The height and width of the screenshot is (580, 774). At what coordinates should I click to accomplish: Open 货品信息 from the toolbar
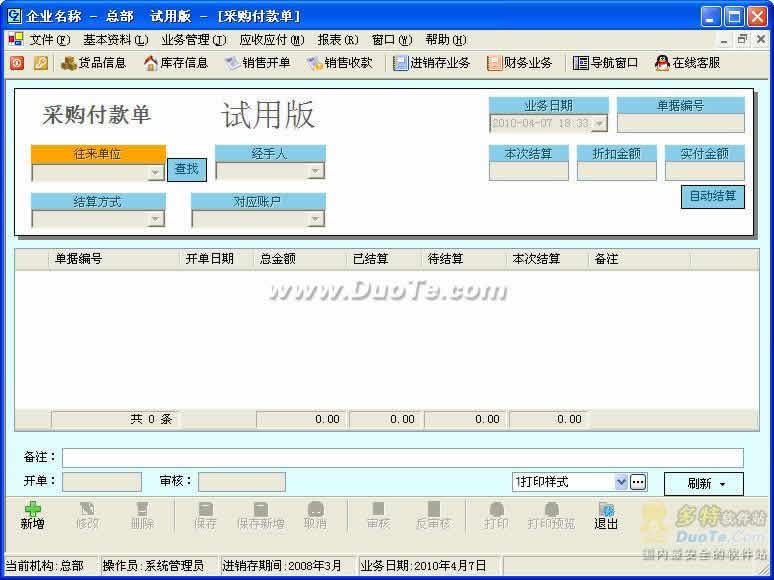point(93,63)
